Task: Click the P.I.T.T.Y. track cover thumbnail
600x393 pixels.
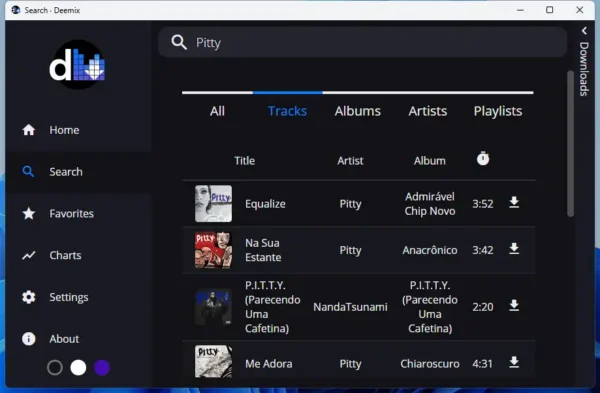Action: 214,307
